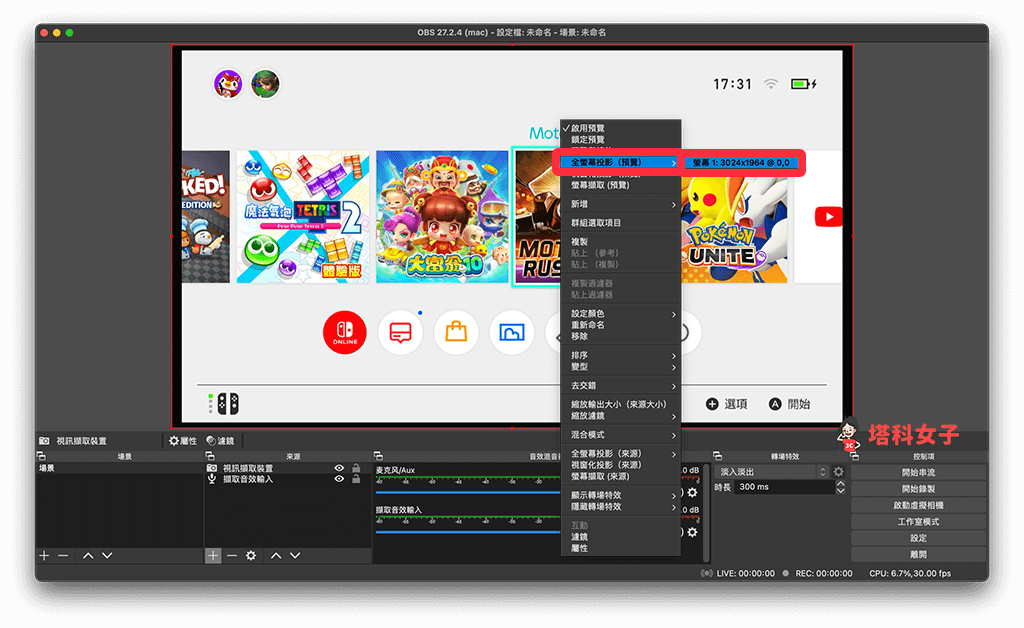Click the 啟動虛擬相機 button
This screenshot has width=1024, height=628.
click(x=919, y=505)
